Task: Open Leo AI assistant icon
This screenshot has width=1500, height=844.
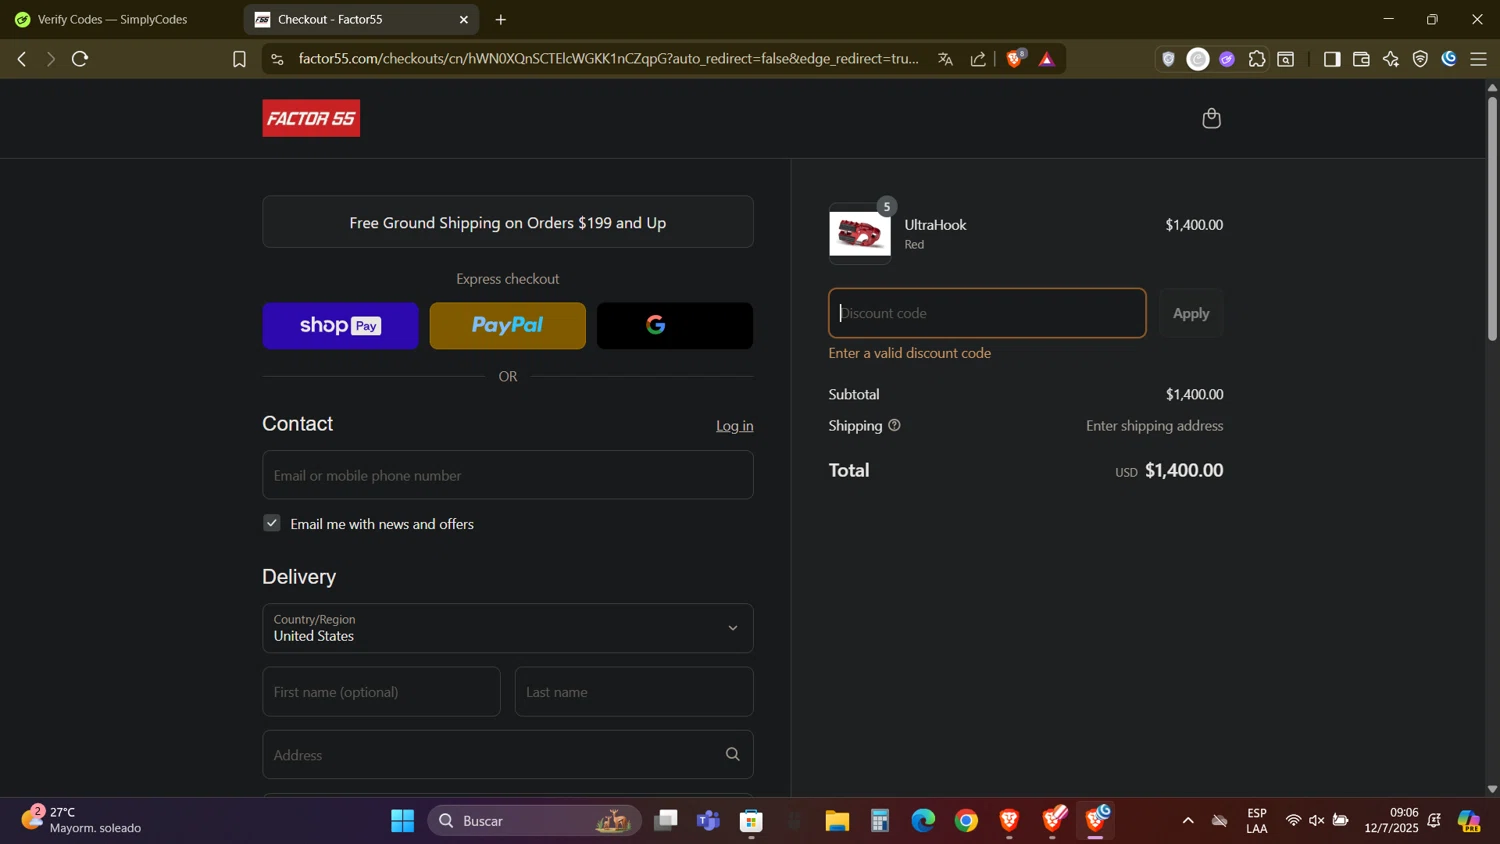Action: coord(1391,59)
